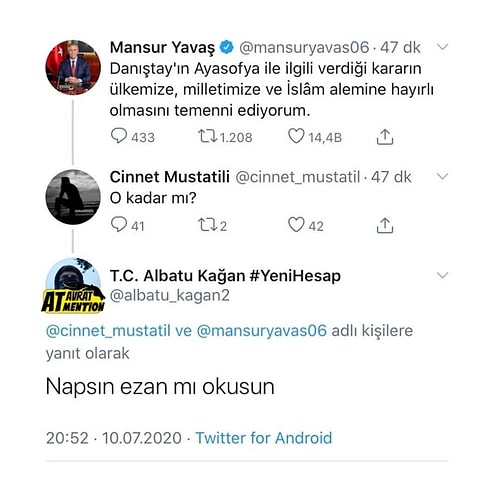
Task: Share Mansur Yavaş's tweet
Action: tap(385, 137)
